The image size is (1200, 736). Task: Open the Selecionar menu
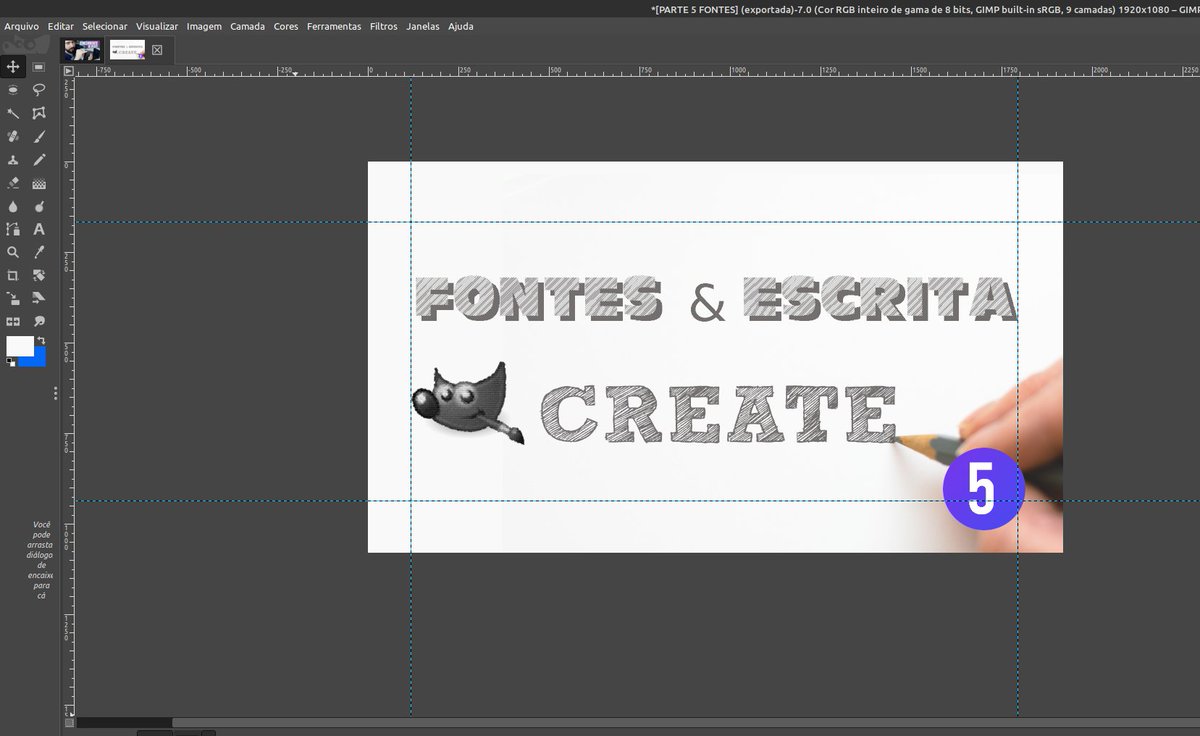(x=105, y=26)
